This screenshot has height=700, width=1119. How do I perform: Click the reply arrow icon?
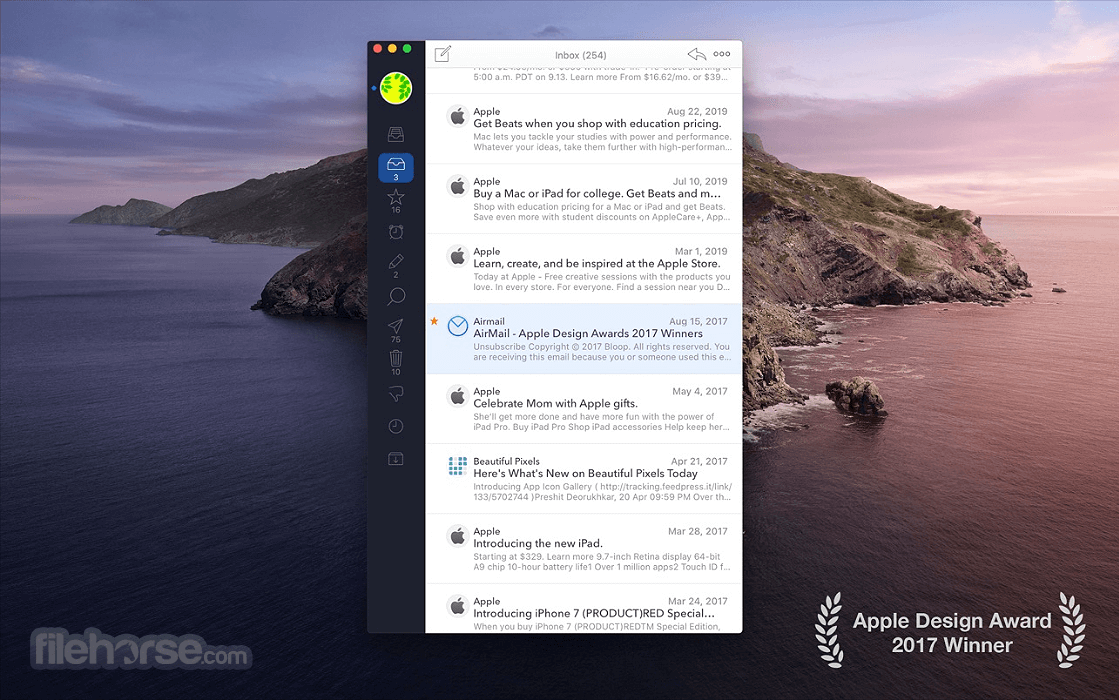tap(697, 54)
